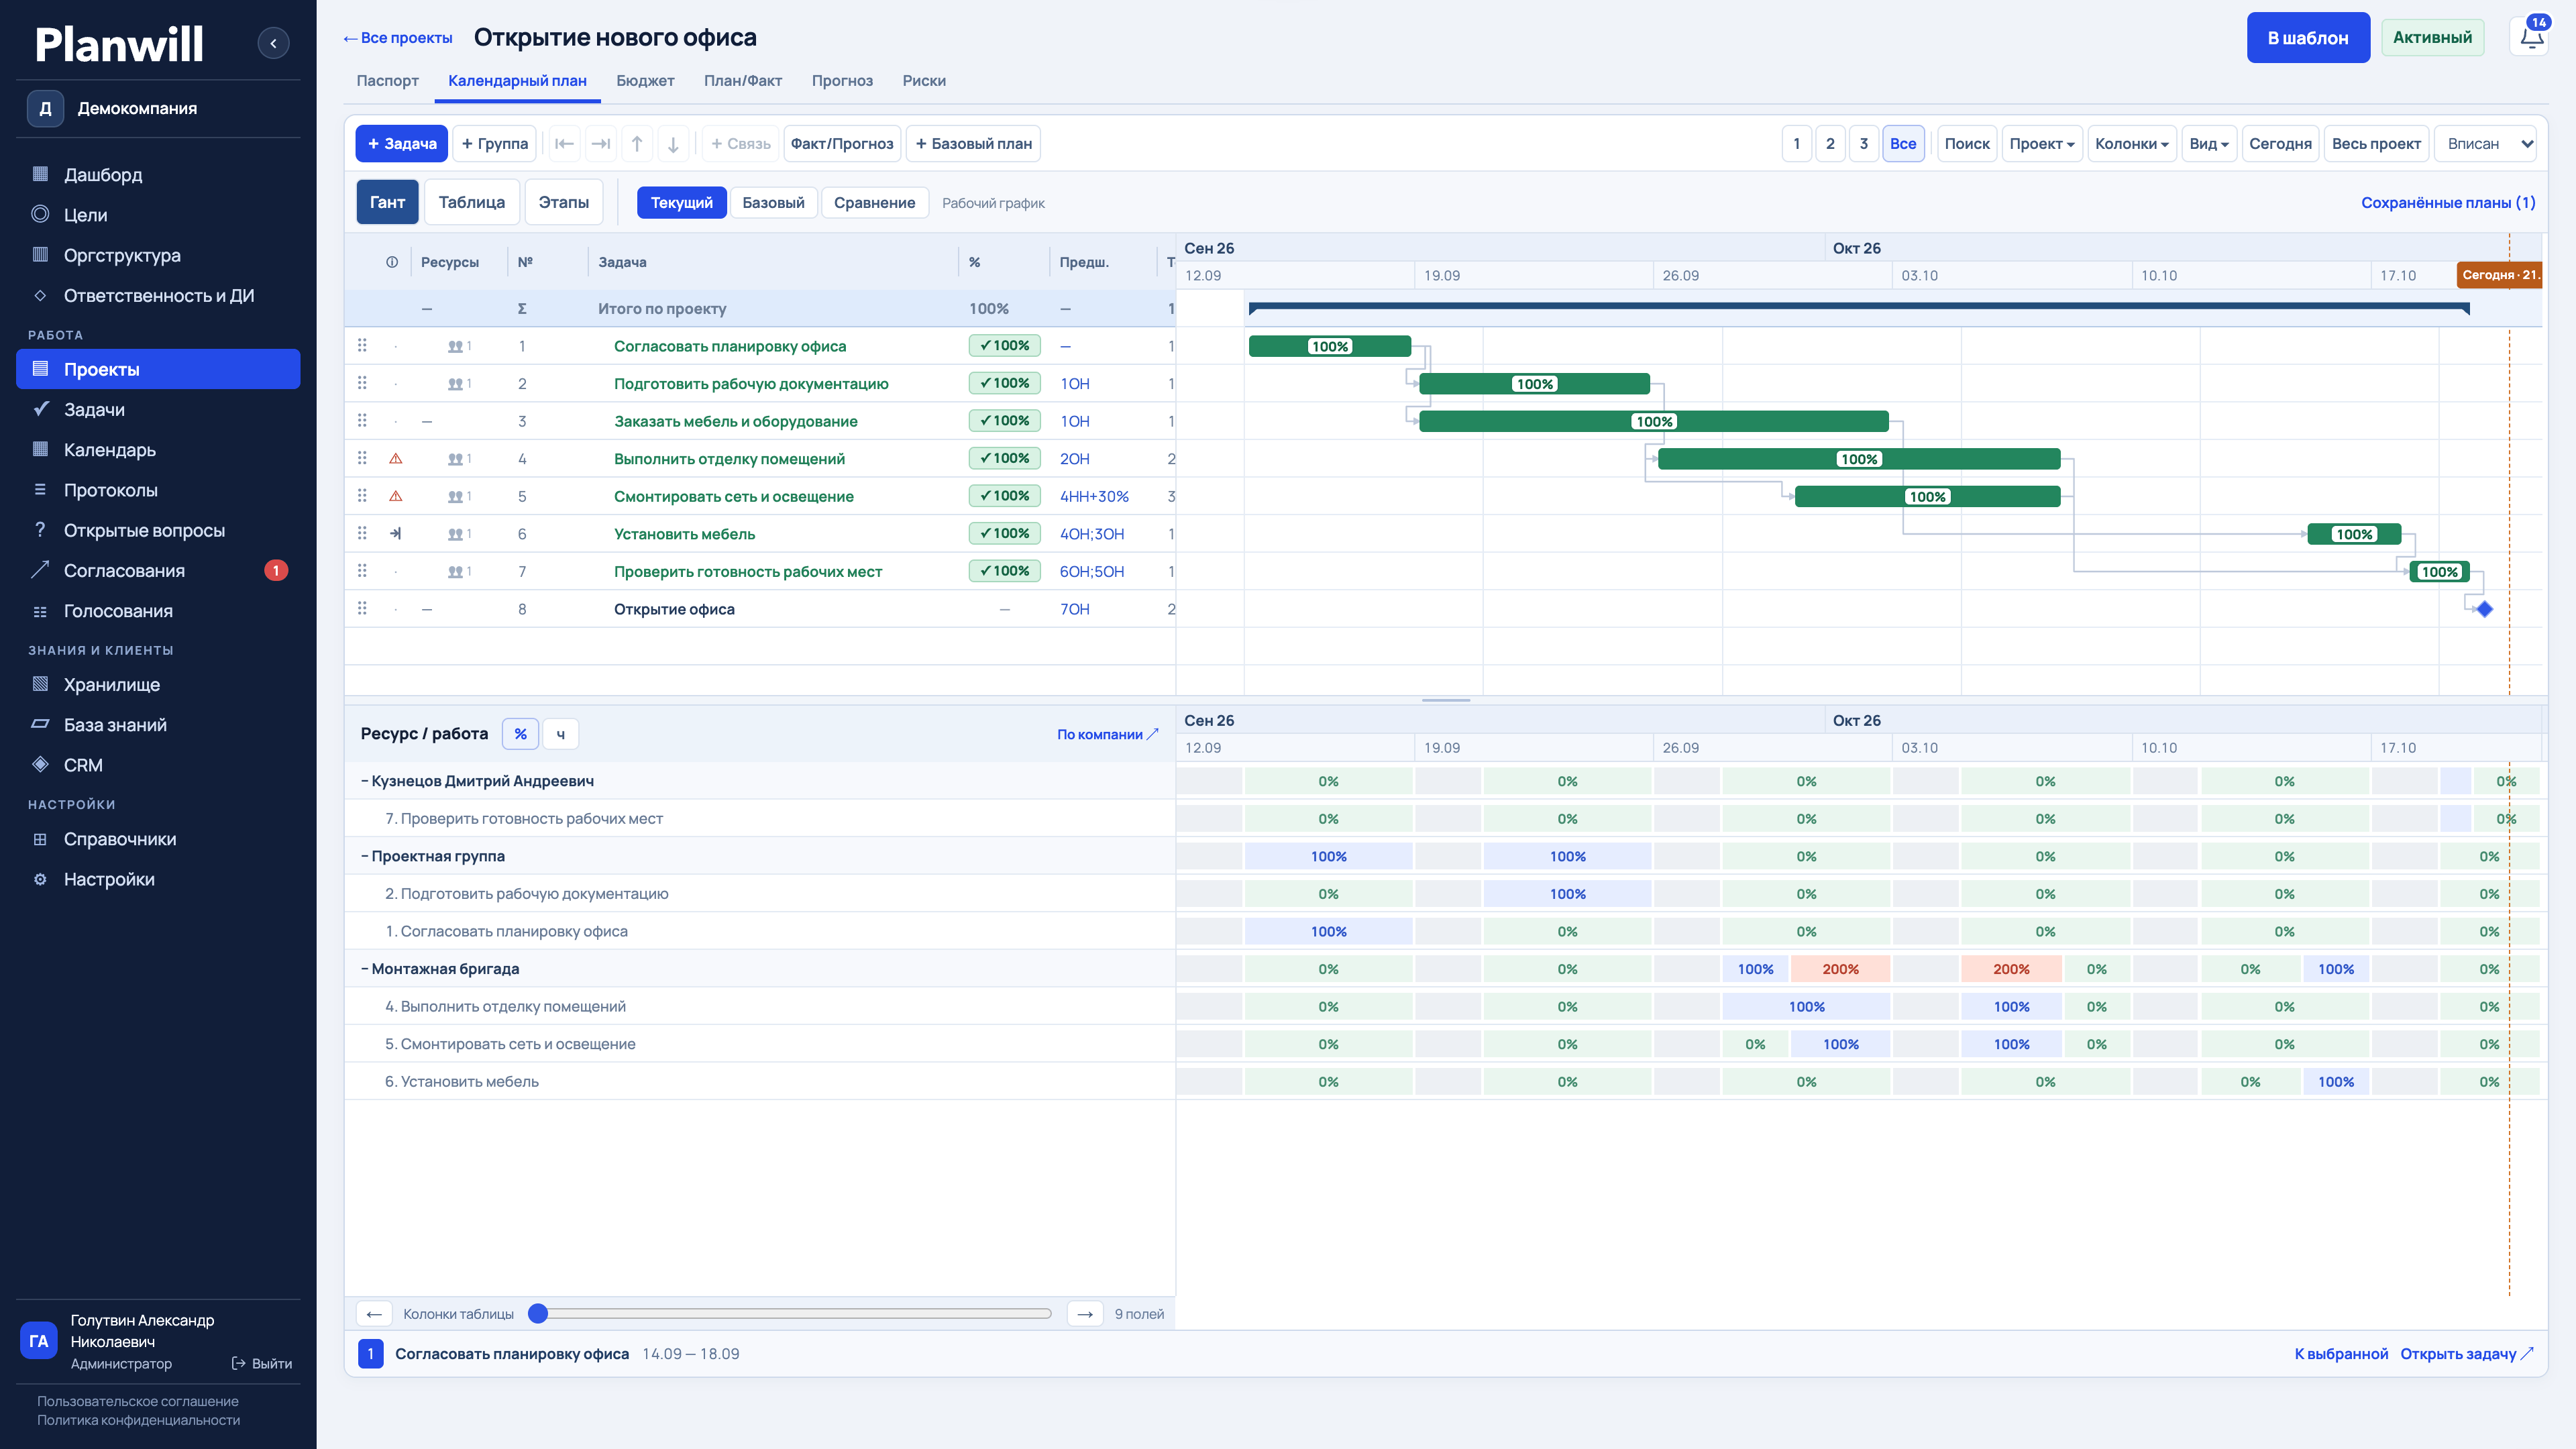Viewport: 2576px width, 1449px height.
Task: Open Оргструктура section
Action: tap(158, 255)
